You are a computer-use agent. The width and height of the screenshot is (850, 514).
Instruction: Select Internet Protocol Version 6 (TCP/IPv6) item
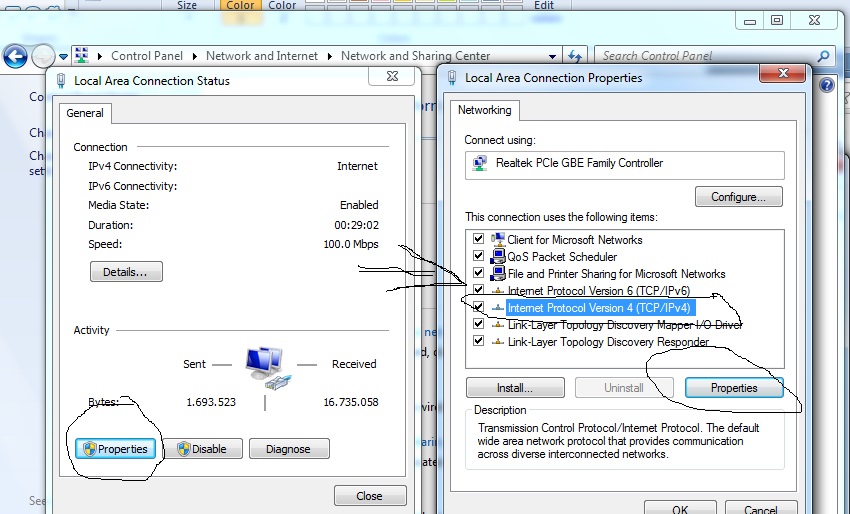click(x=598, y=291)
